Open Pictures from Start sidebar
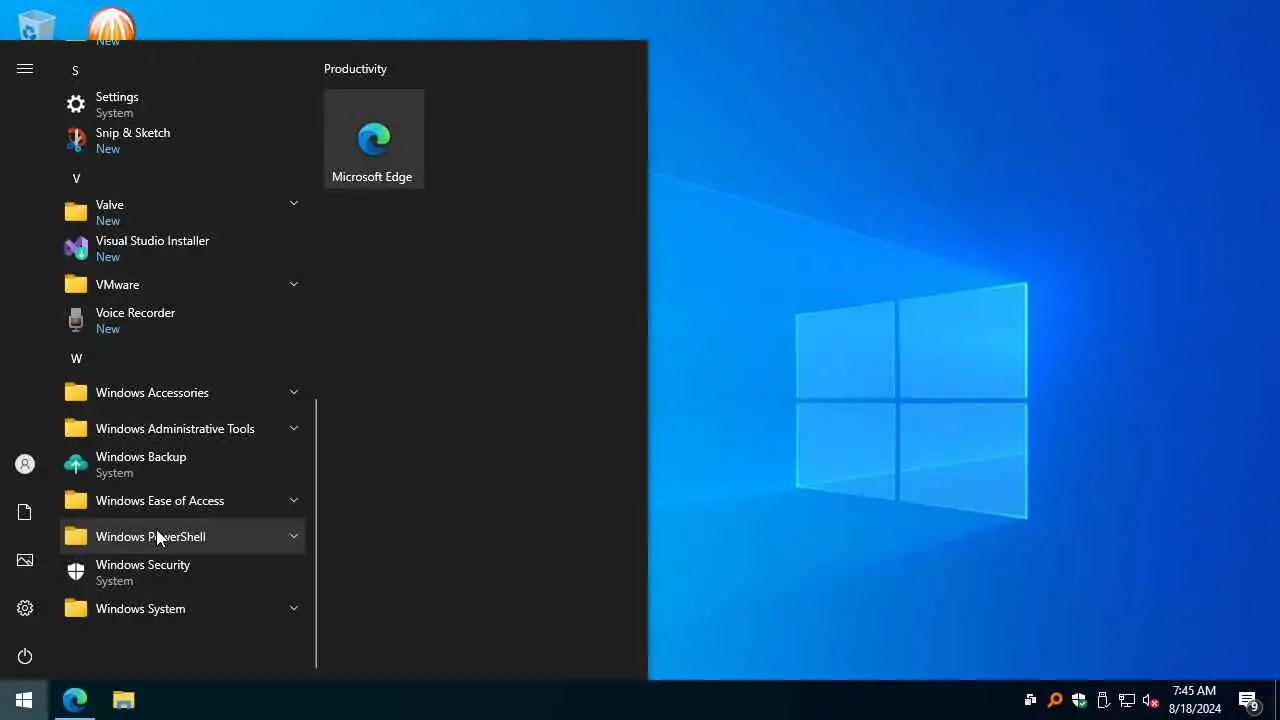Screen dimensions: 1280x720 tap(25, 560)
